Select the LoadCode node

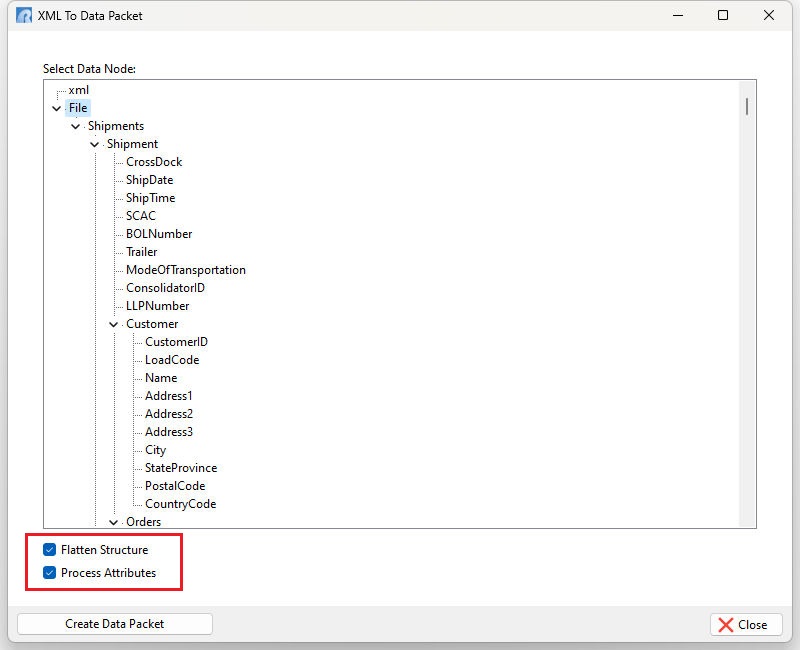172,360
